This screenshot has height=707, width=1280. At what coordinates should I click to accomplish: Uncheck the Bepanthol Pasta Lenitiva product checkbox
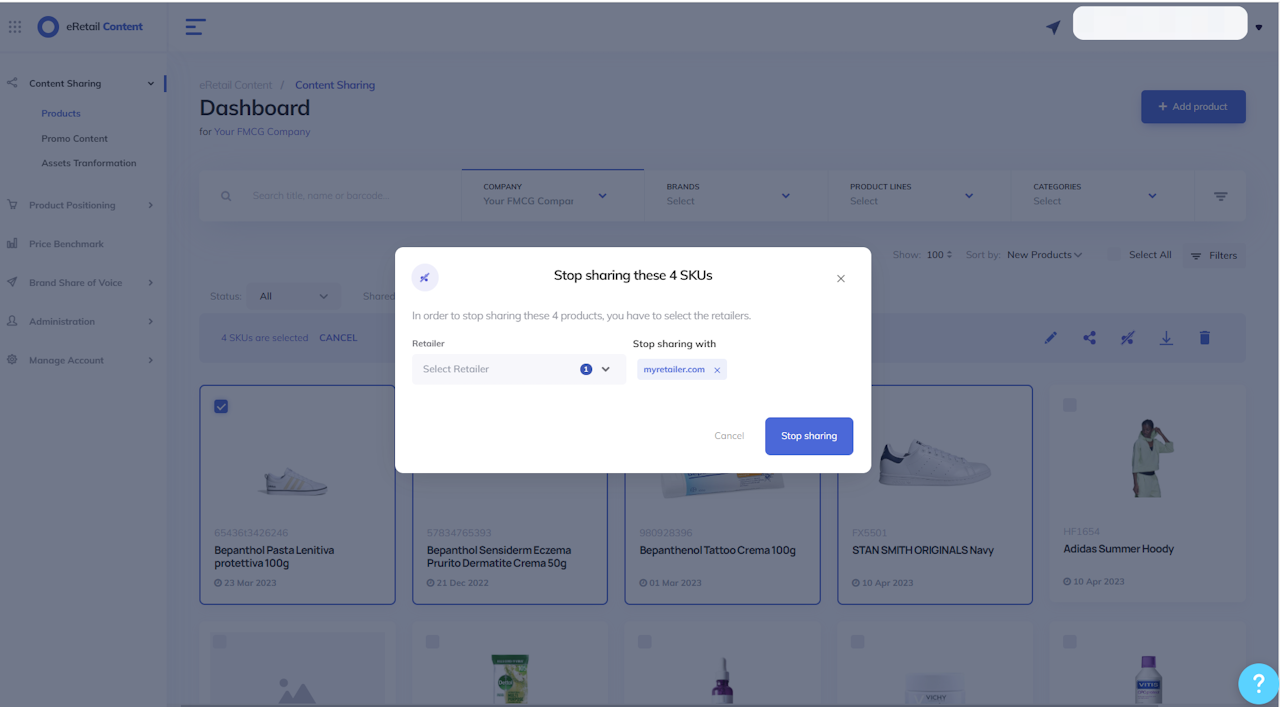point(221,406)
